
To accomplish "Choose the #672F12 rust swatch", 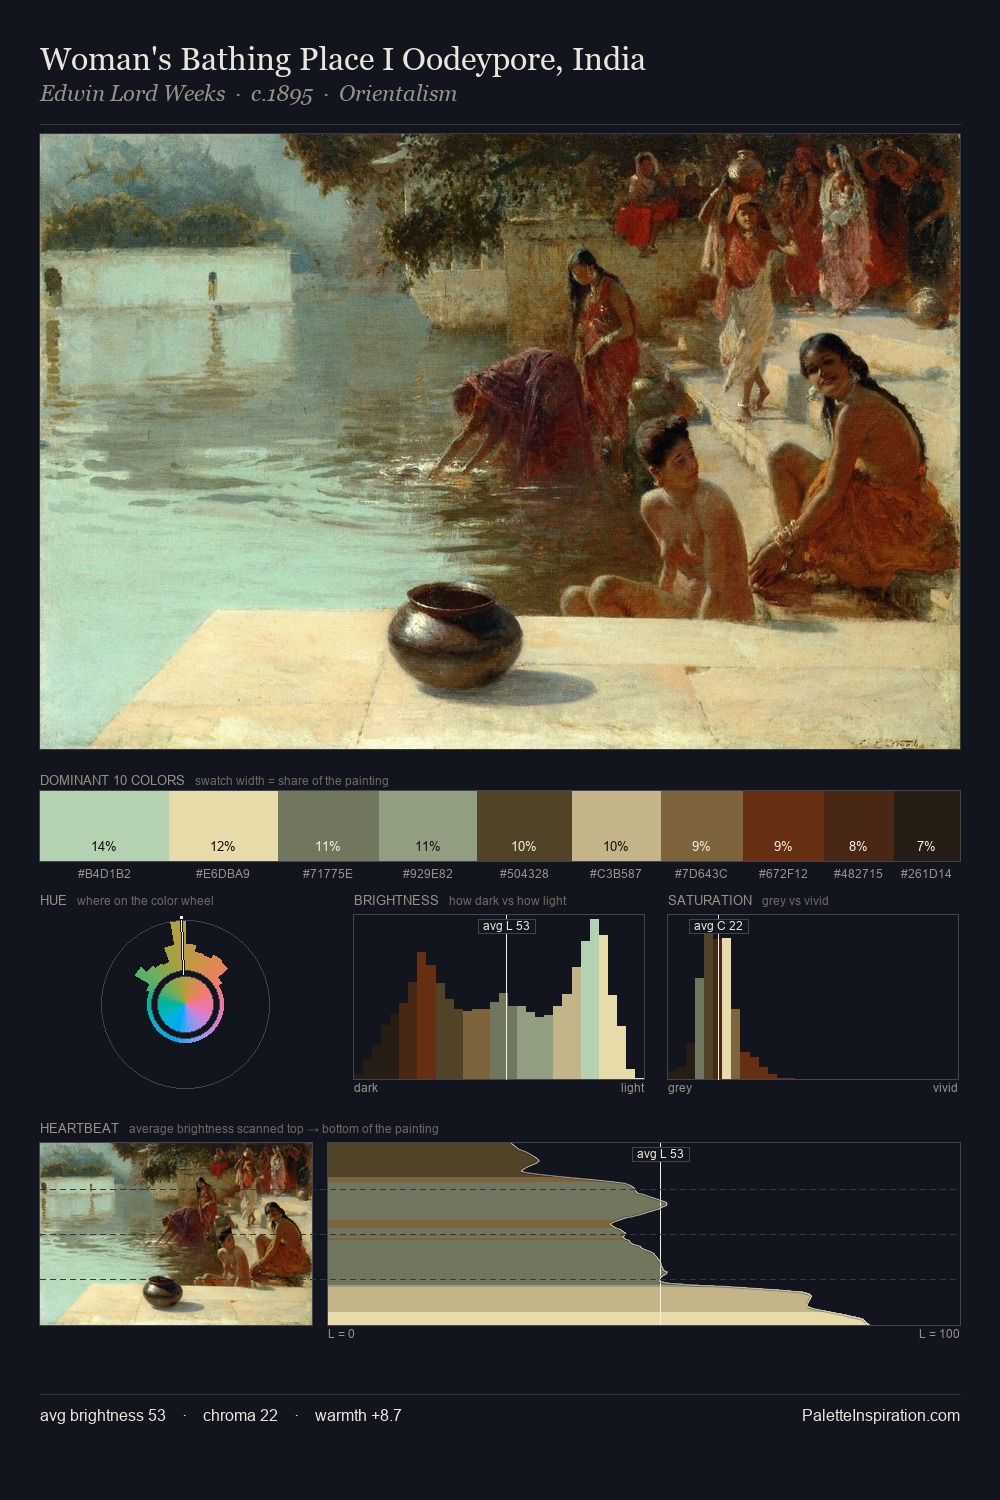I will point(783,826).
